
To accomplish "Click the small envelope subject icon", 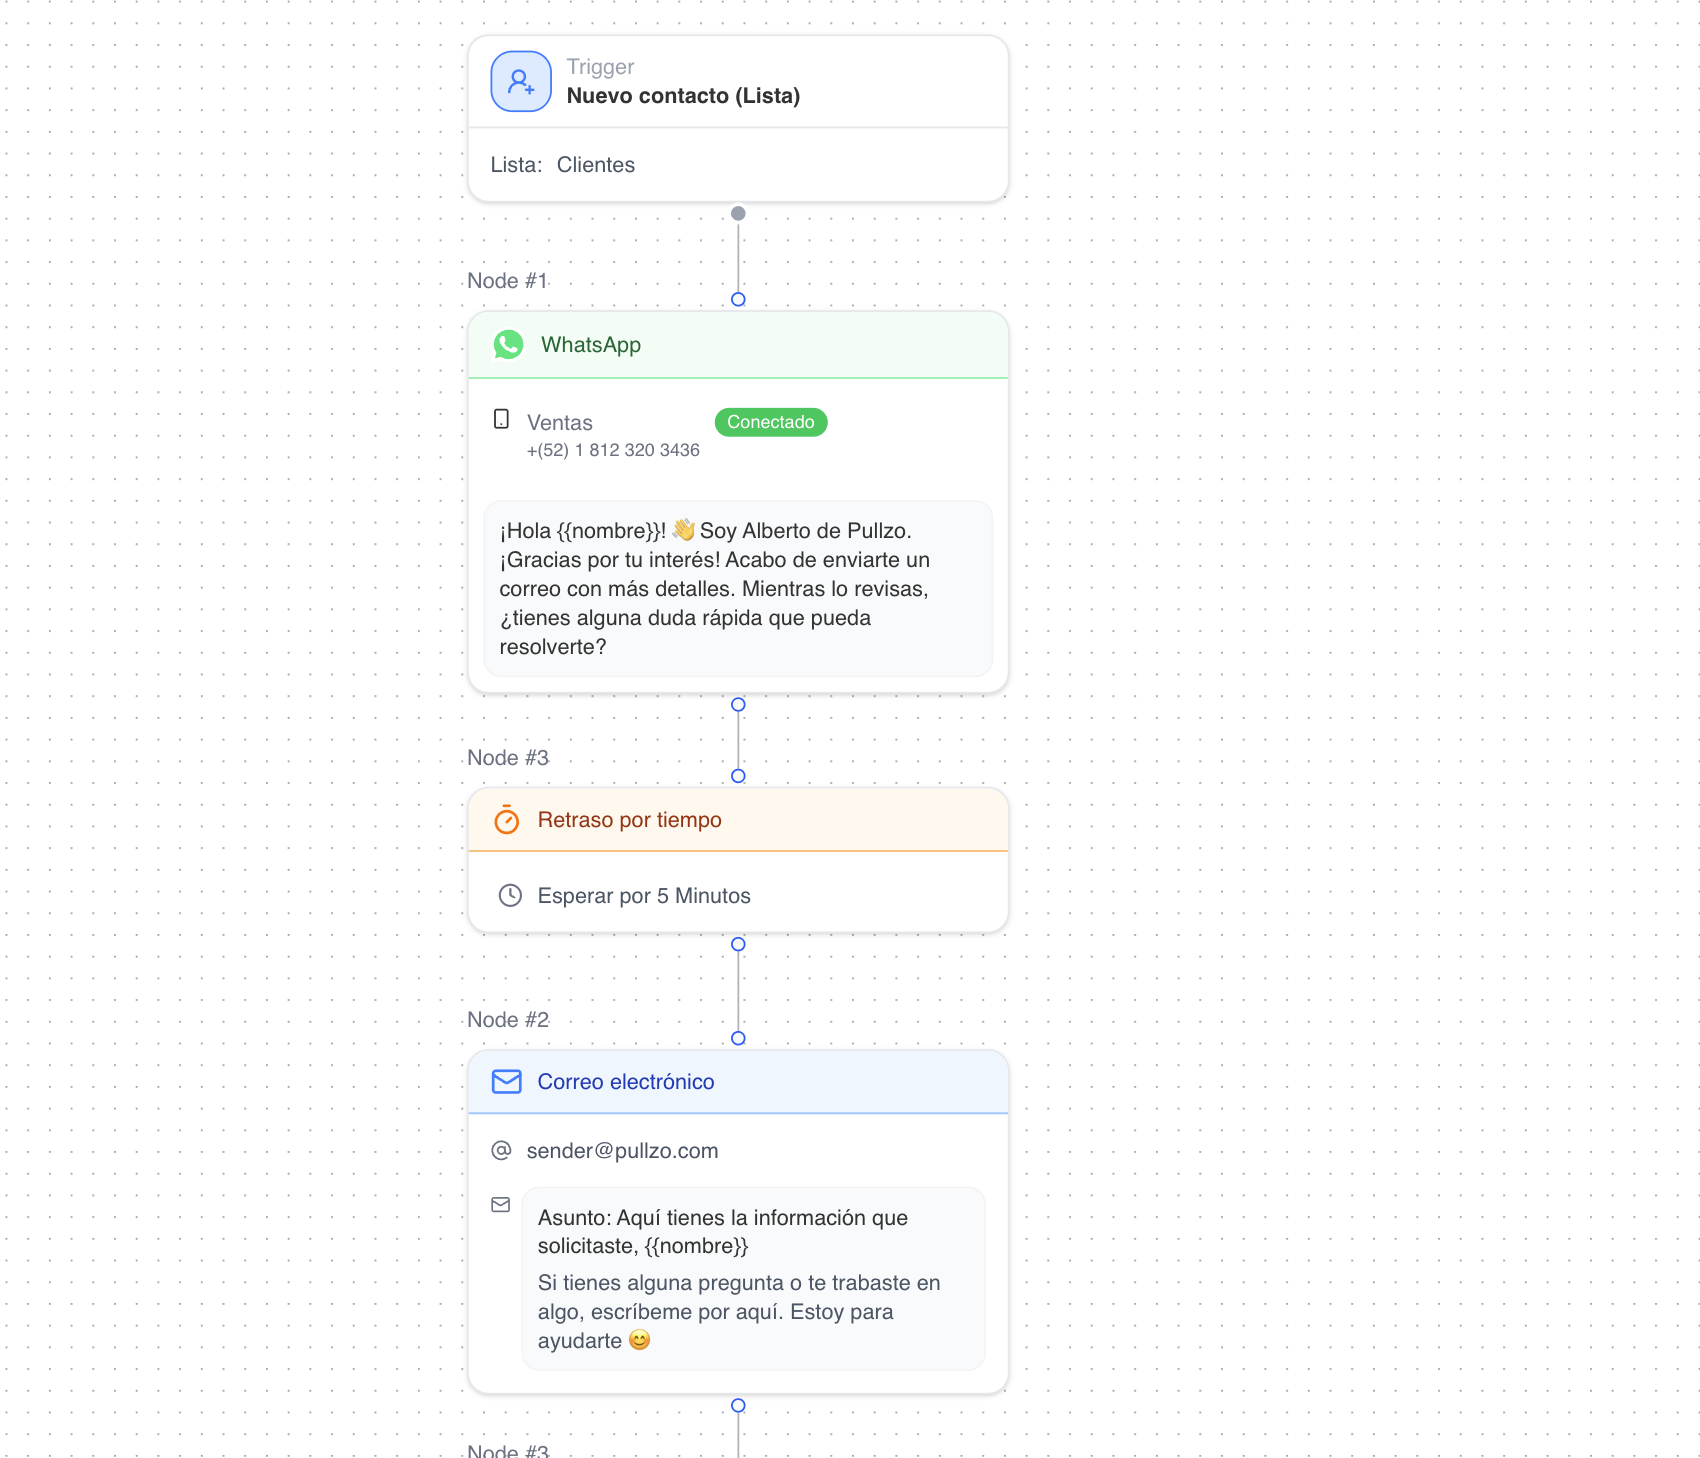I will click(x=501, y=1205).
